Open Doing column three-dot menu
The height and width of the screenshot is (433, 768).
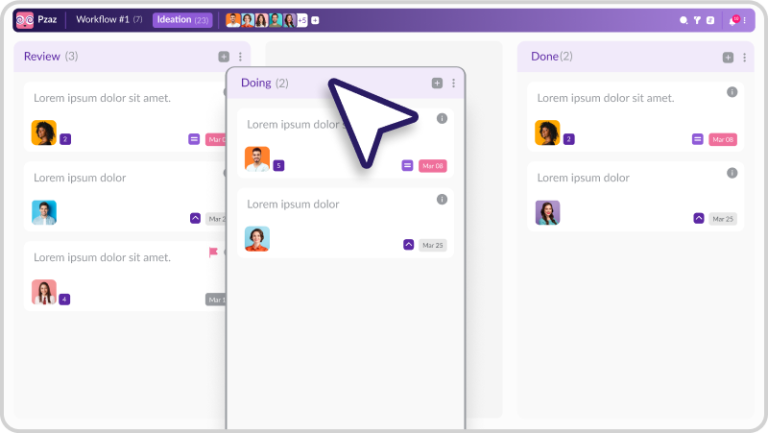pyautogui.click(x=453, y=83)
